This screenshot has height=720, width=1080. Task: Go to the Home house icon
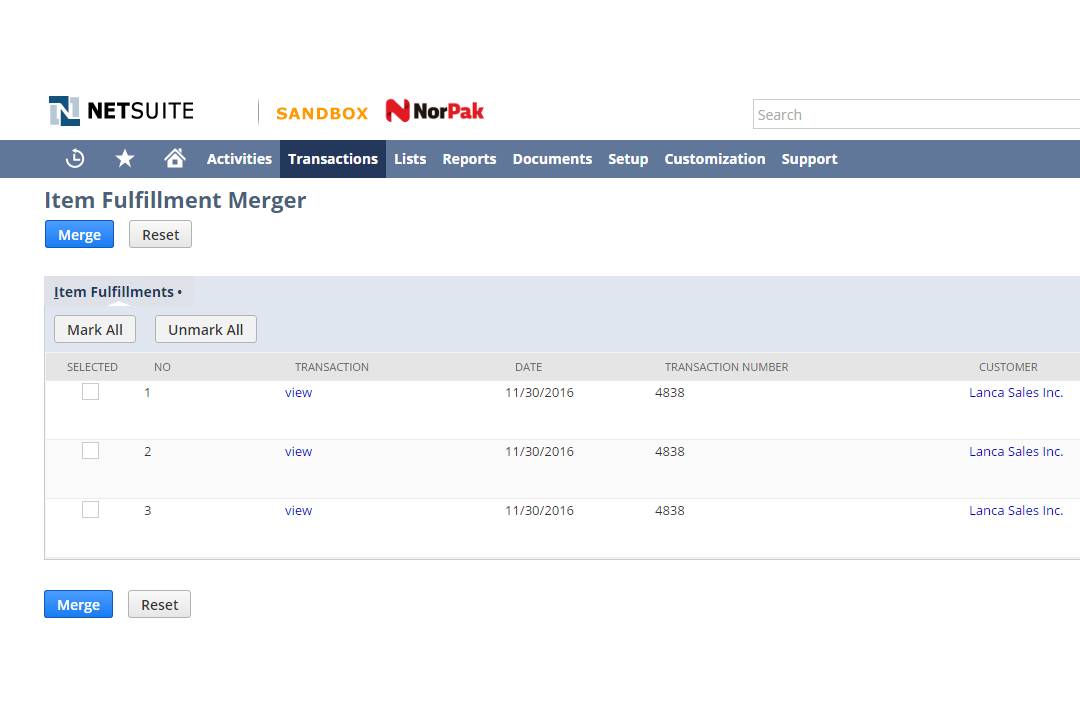point(175,158)
